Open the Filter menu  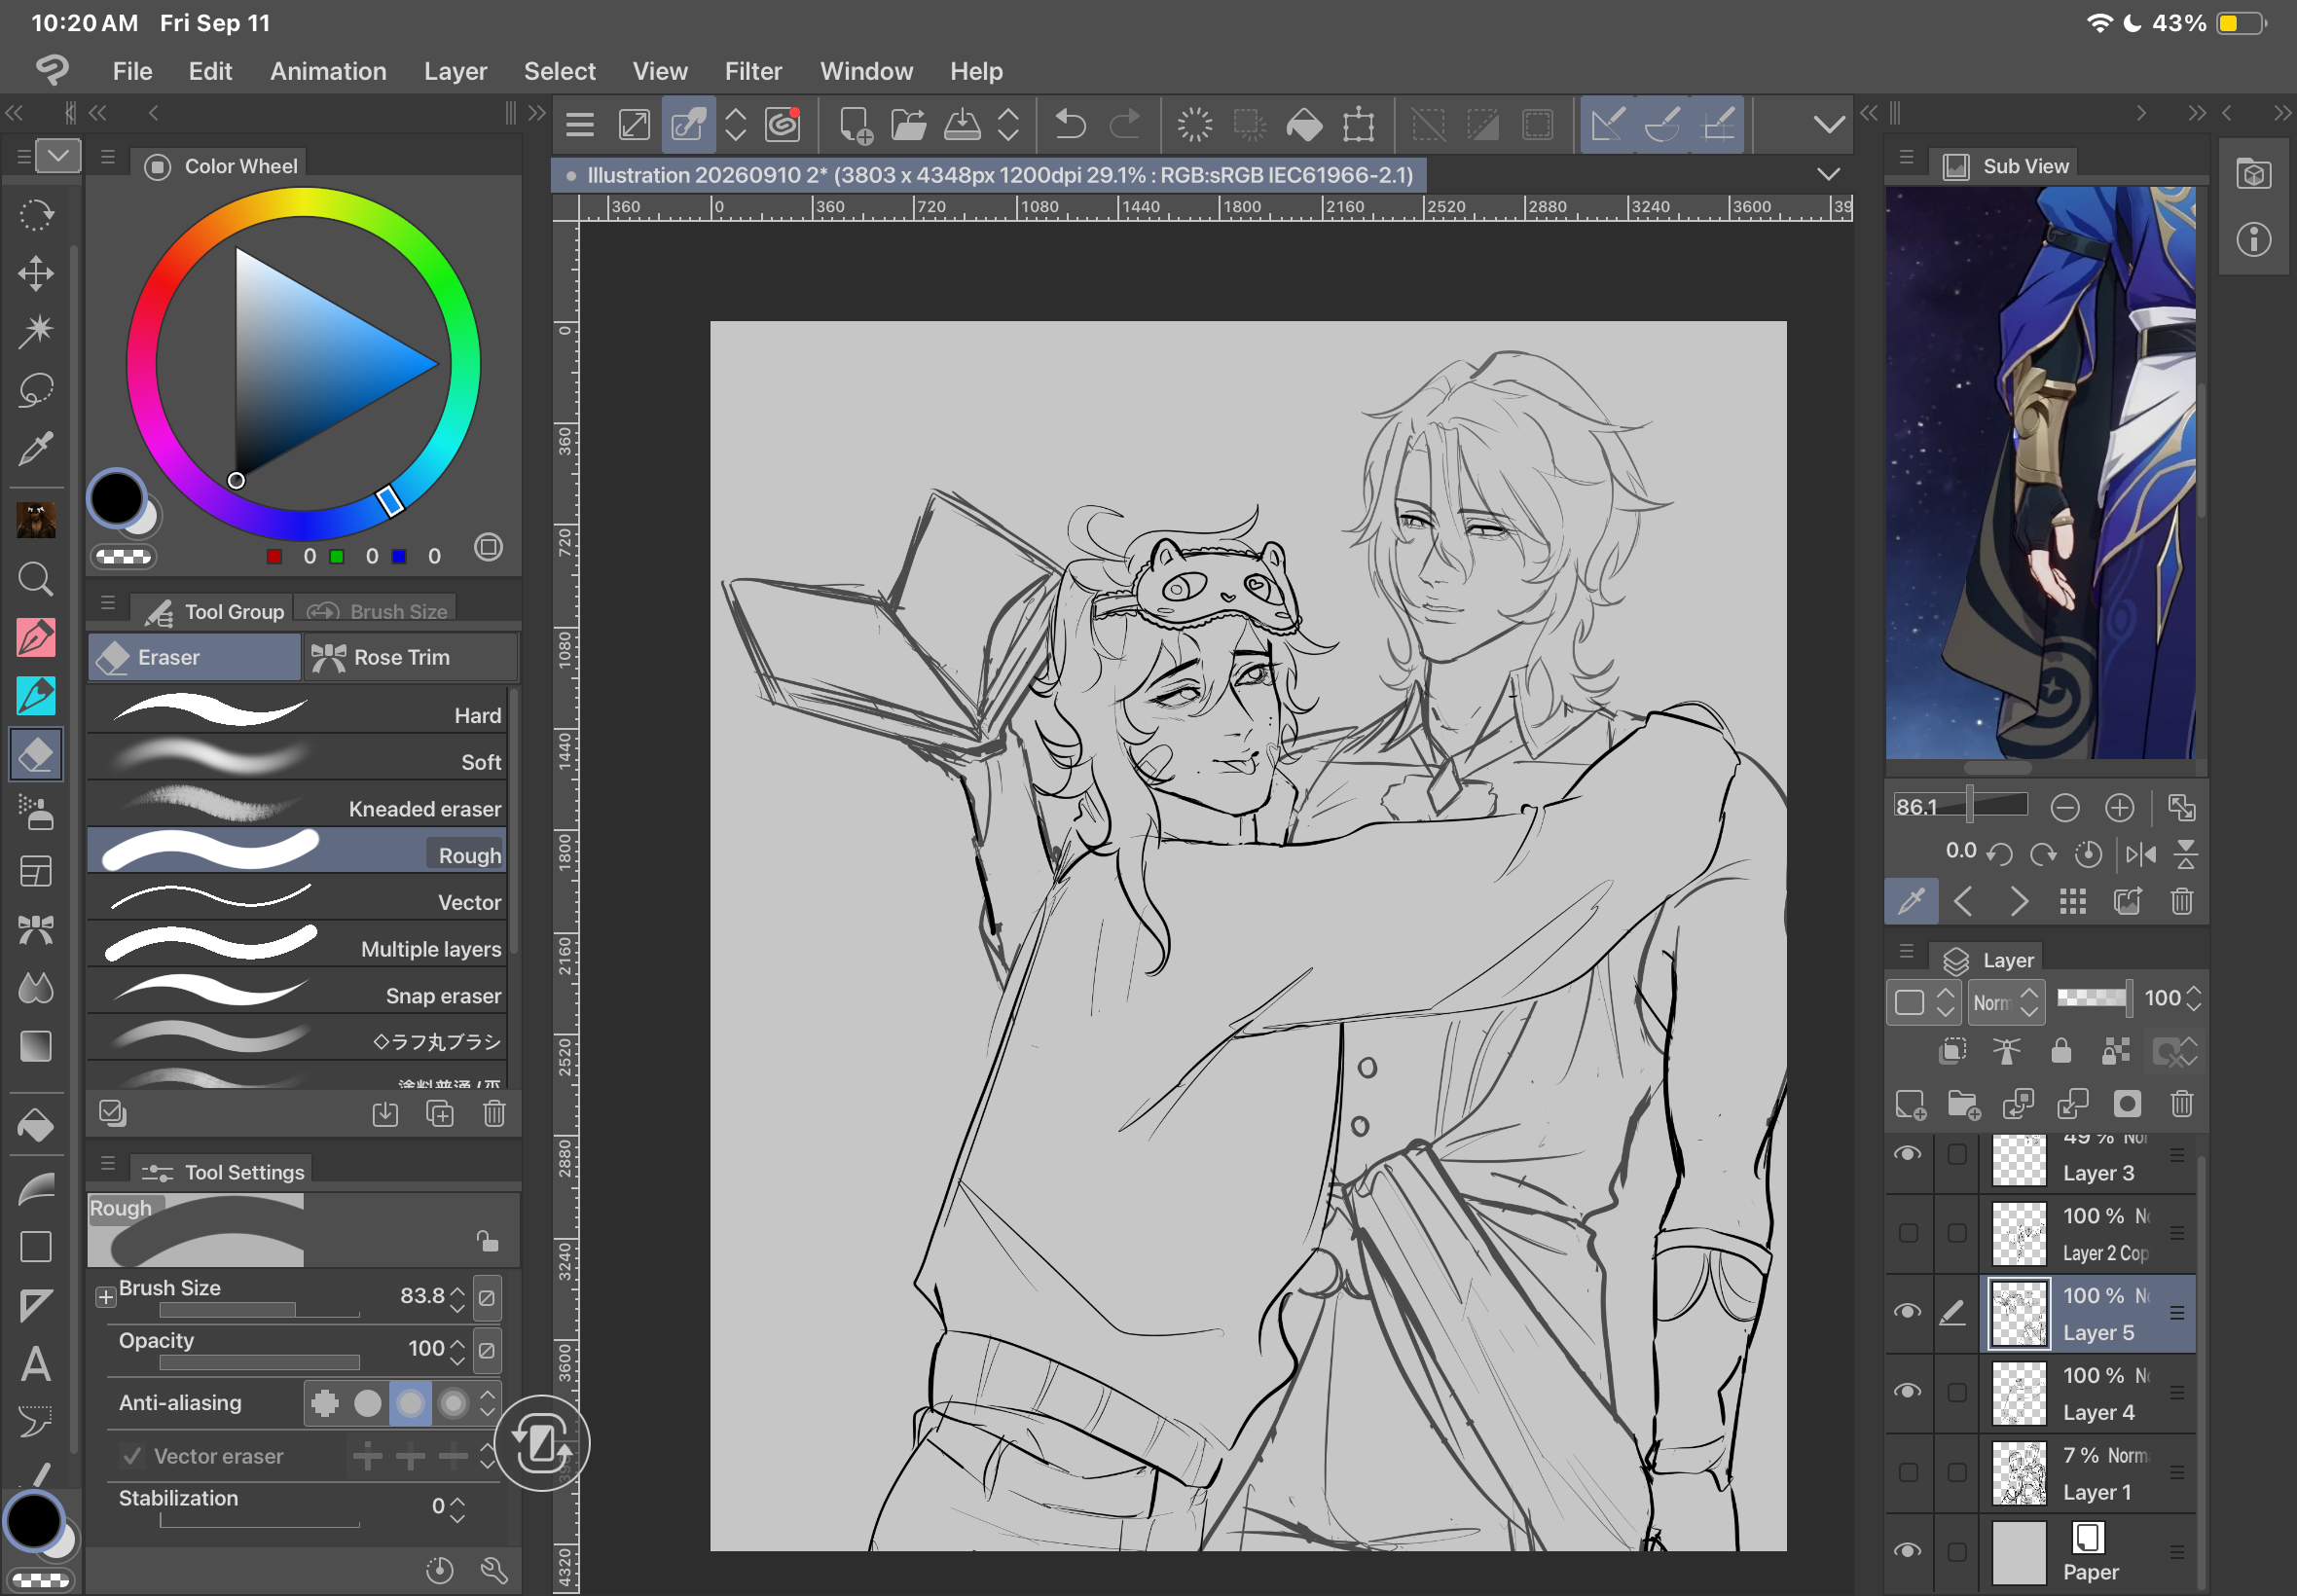click(753, 71)
